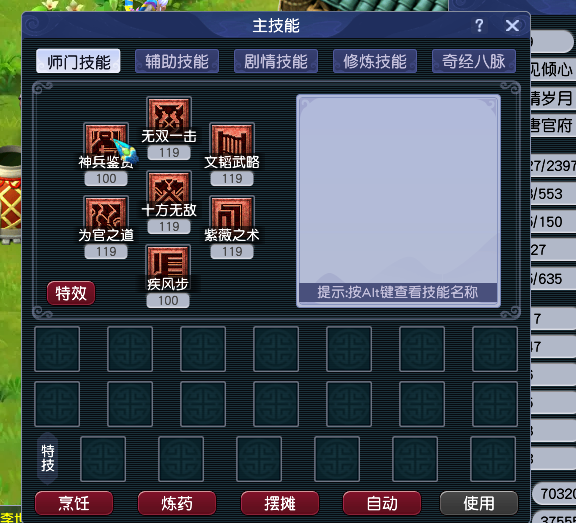Switch to the 修炼技能 tab

375,61
